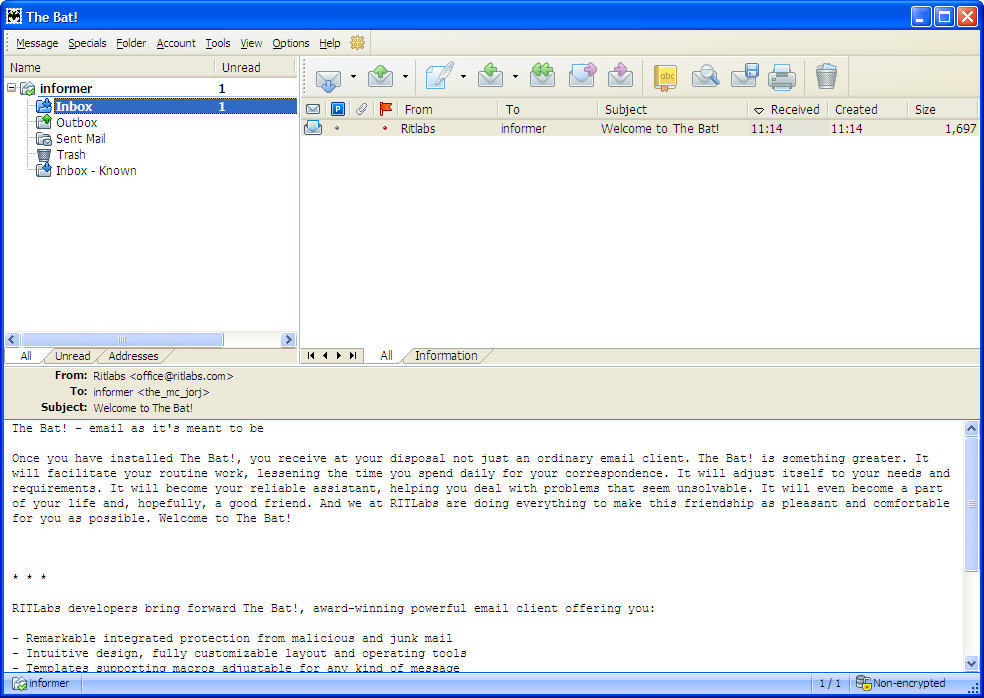Jump to last message navigation button
The width and height of the screenshot is (984, 698).
[353, 355]
